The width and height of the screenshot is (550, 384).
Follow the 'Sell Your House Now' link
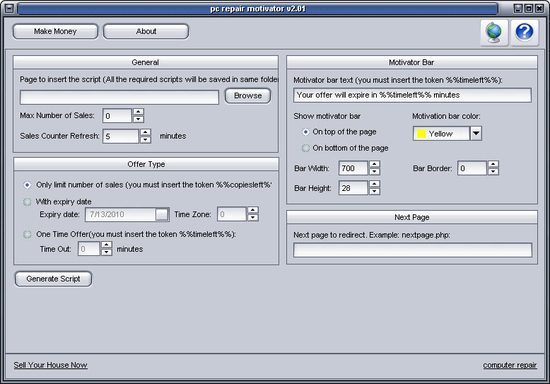[x=51, y=365]
